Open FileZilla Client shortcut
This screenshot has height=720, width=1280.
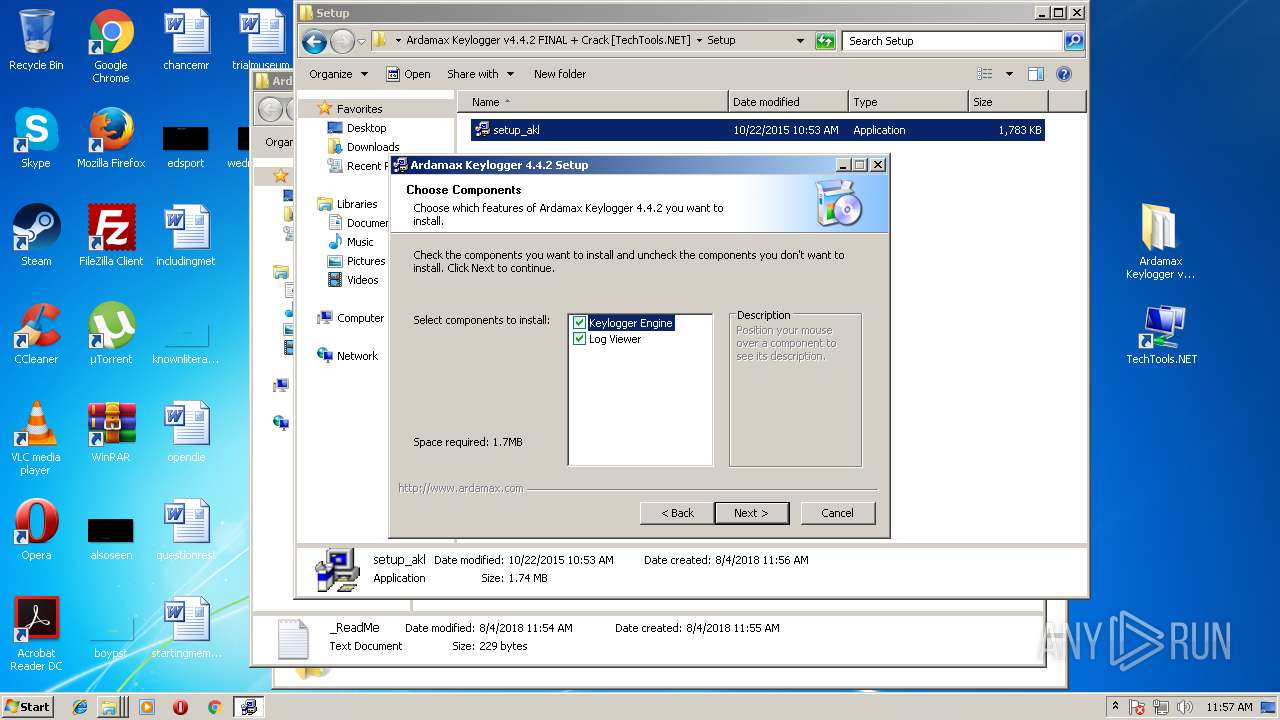111,236
